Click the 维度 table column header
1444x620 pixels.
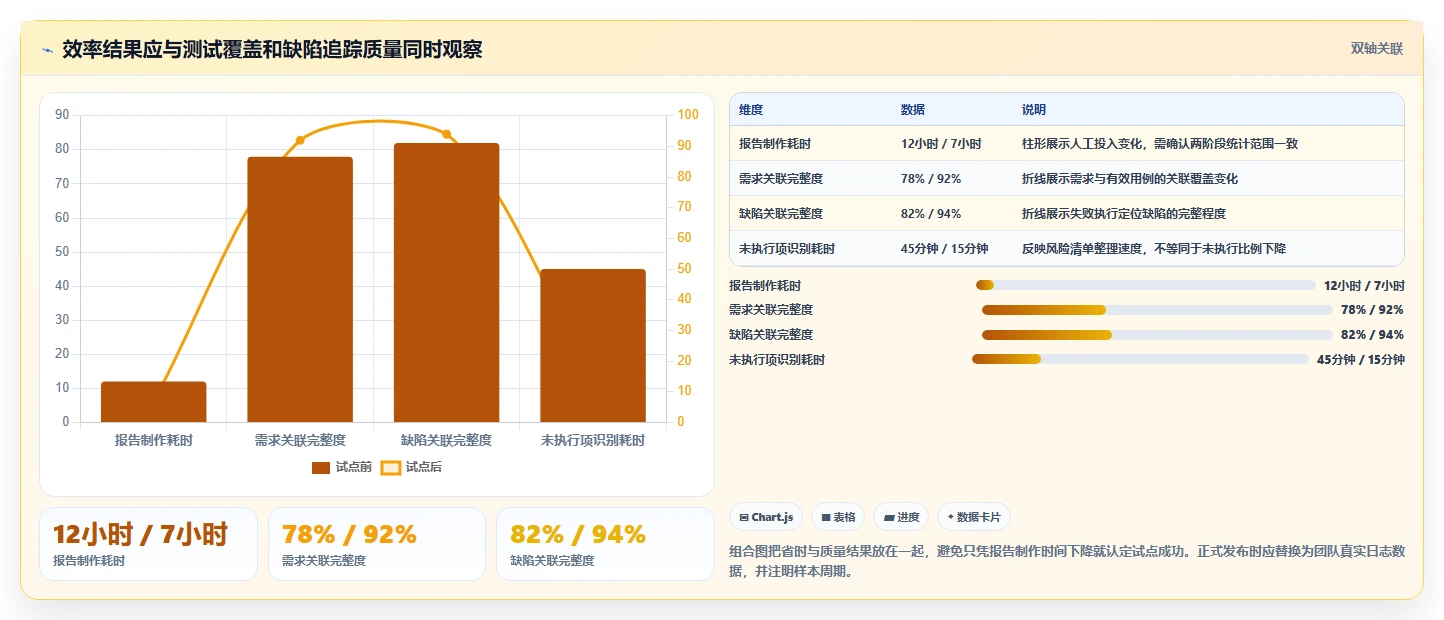[x=751, y=110]
